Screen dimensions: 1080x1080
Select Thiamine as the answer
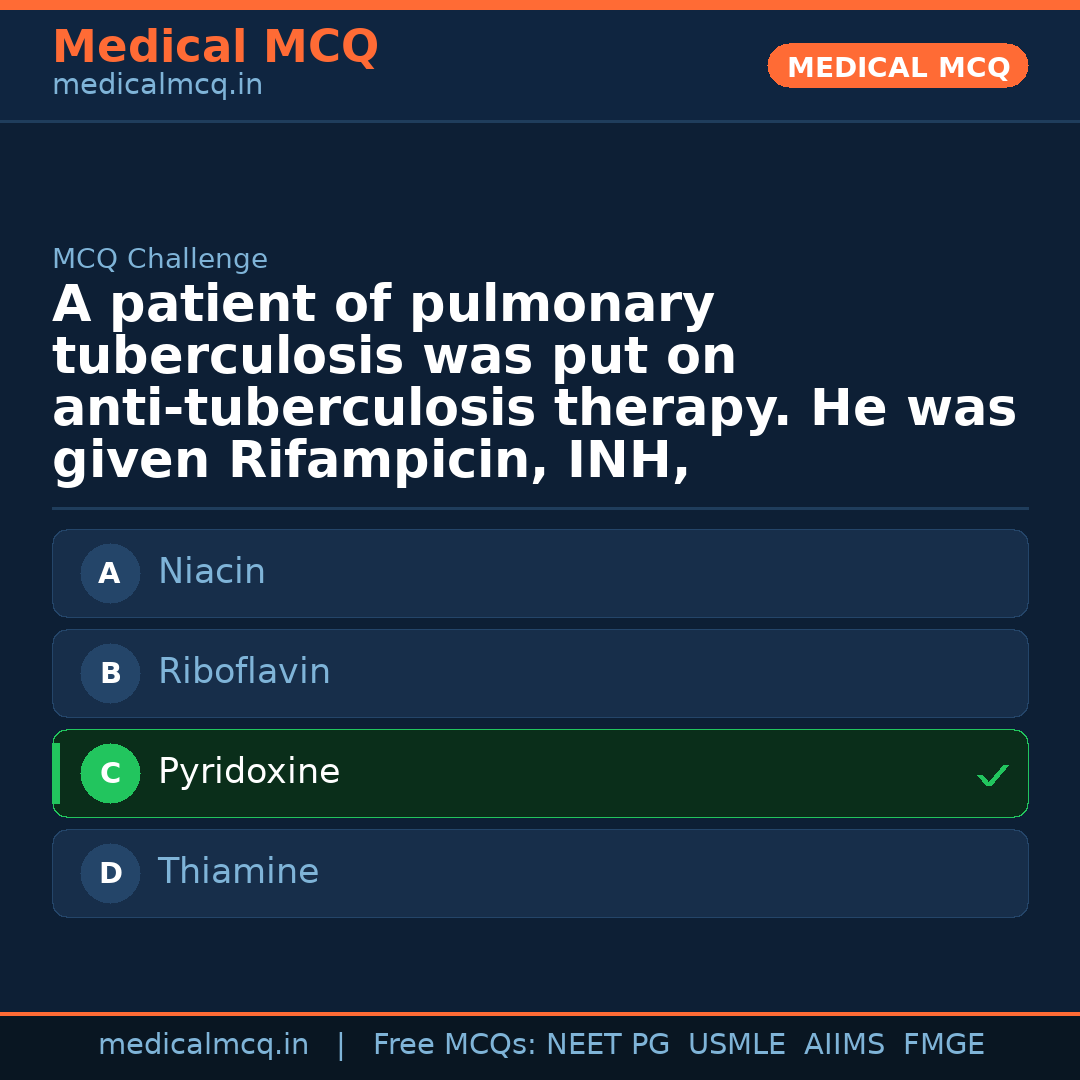click(x=540, y=873)
